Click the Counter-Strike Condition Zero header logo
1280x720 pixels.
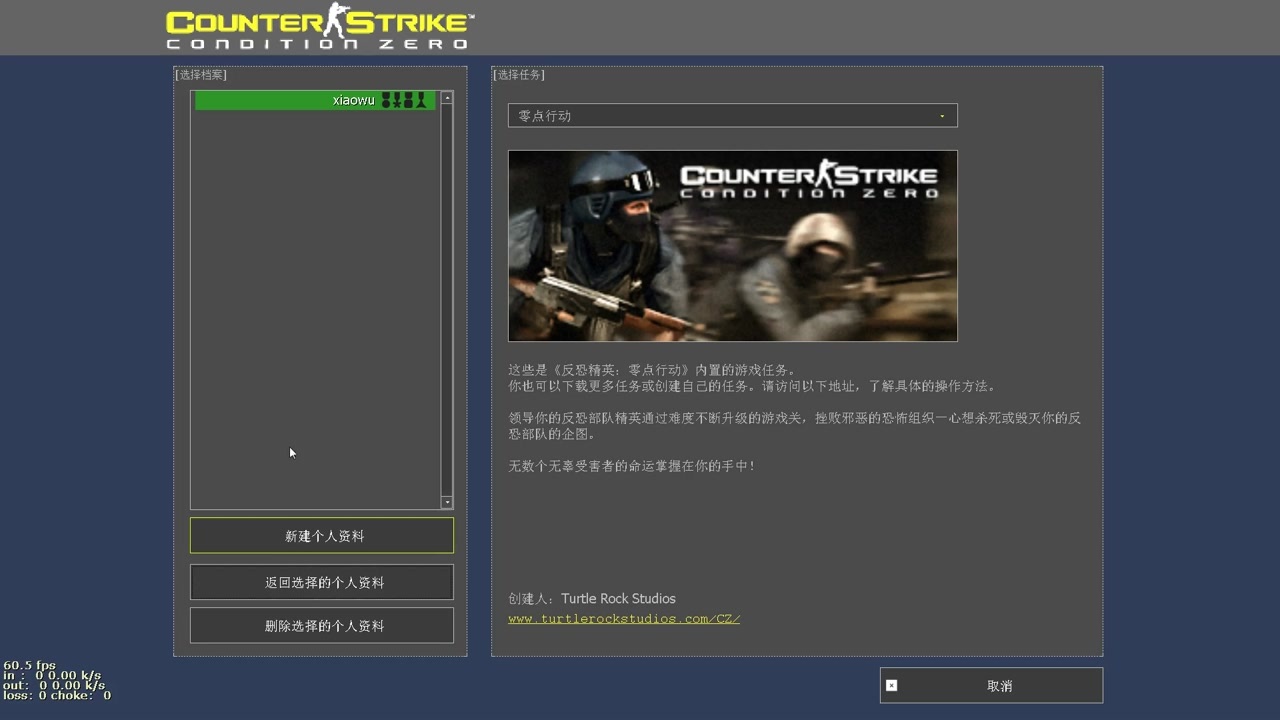[x=320, y=27]
